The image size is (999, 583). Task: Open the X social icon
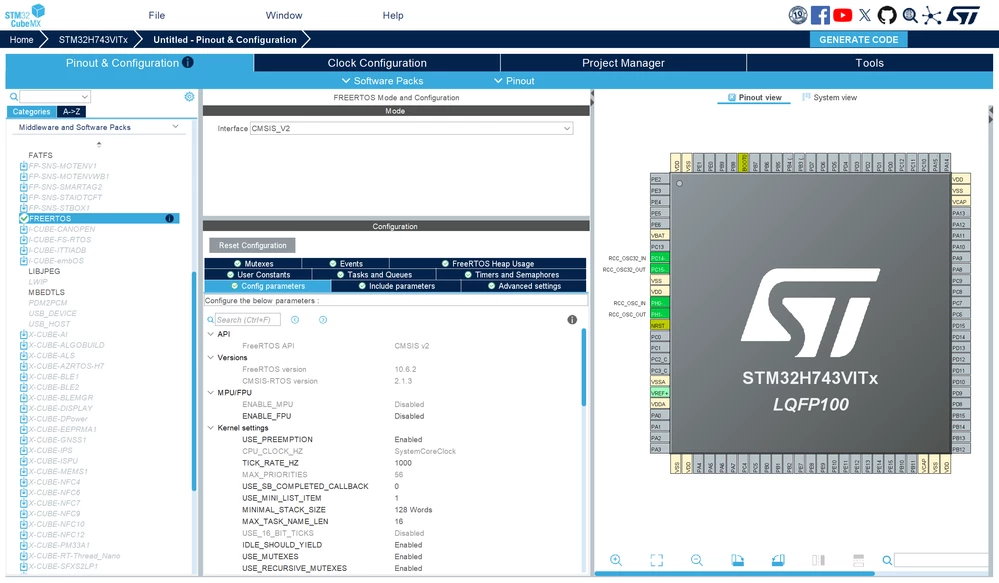tap(865, 15)
